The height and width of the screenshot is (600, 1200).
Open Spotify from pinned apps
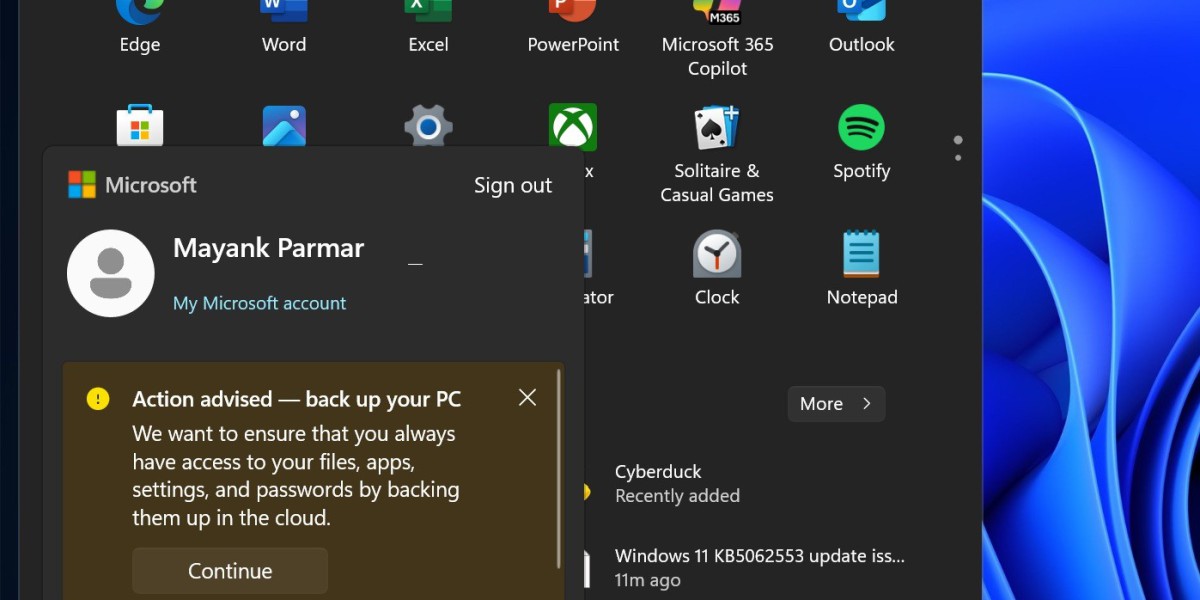[x=861, y=144]
